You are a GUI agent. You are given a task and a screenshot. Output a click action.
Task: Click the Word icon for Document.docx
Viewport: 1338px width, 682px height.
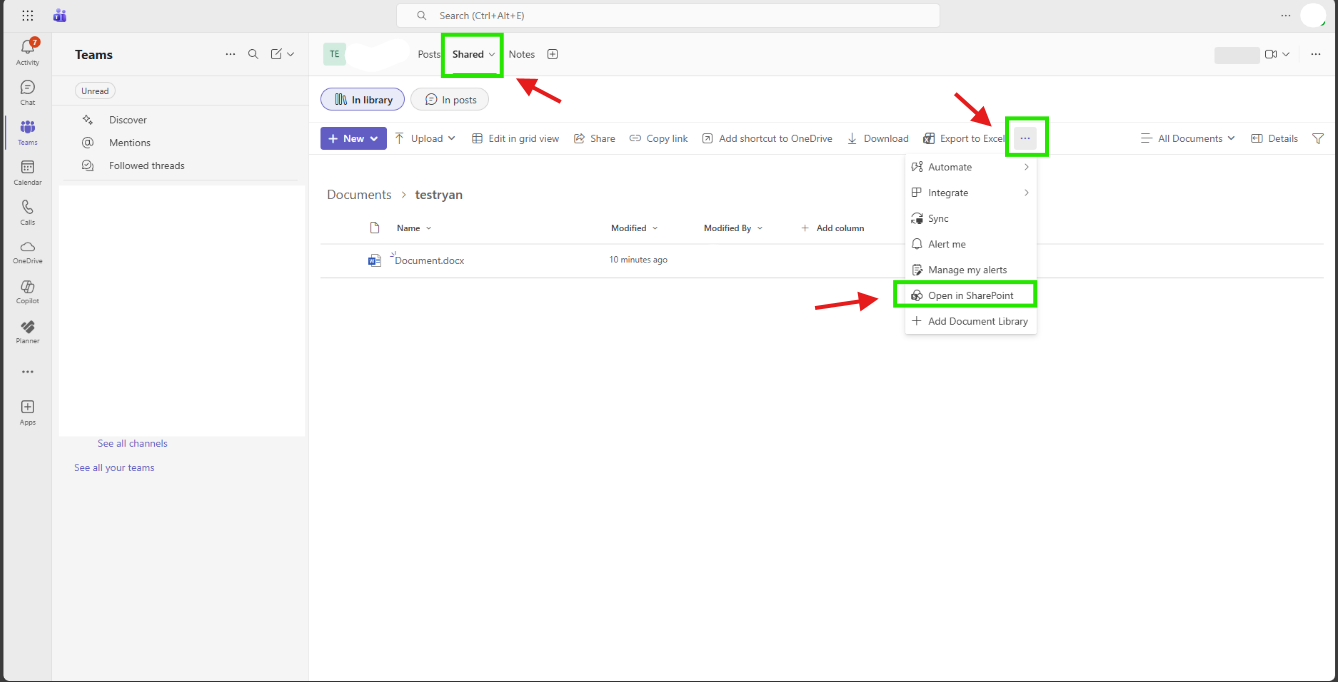pyautogui.click(x=374, y=260)
